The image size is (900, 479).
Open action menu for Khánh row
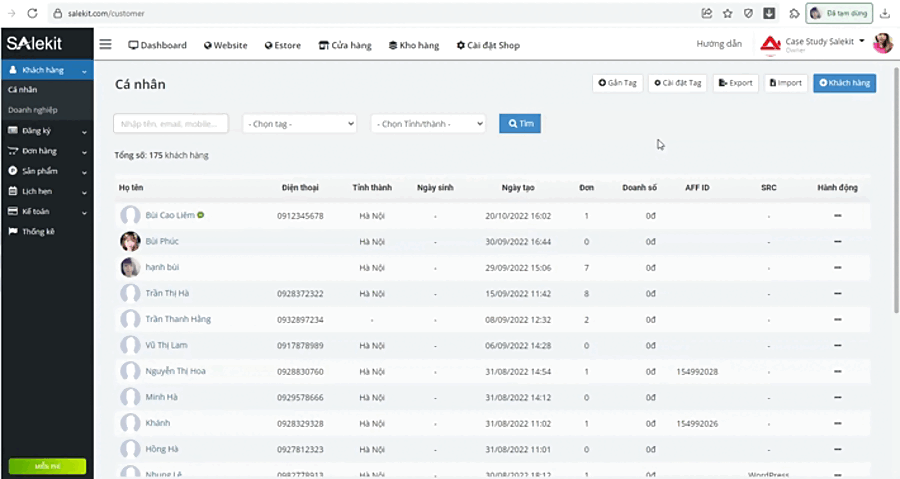point(837,423)
